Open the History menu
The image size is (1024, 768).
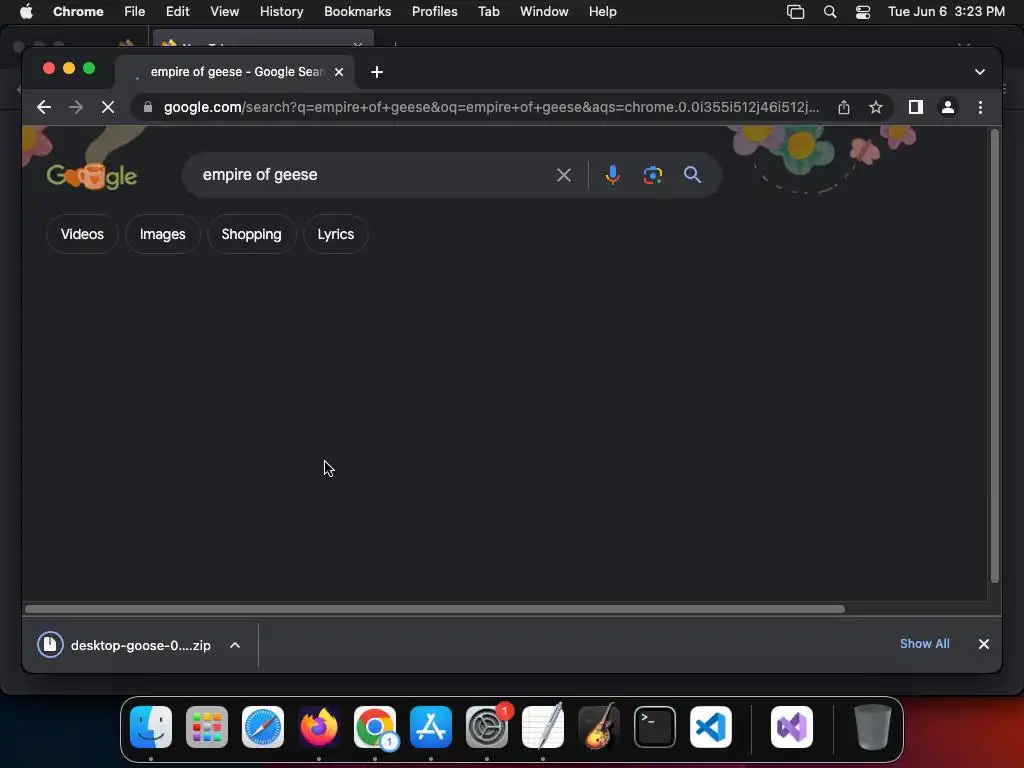pos(281,12)
